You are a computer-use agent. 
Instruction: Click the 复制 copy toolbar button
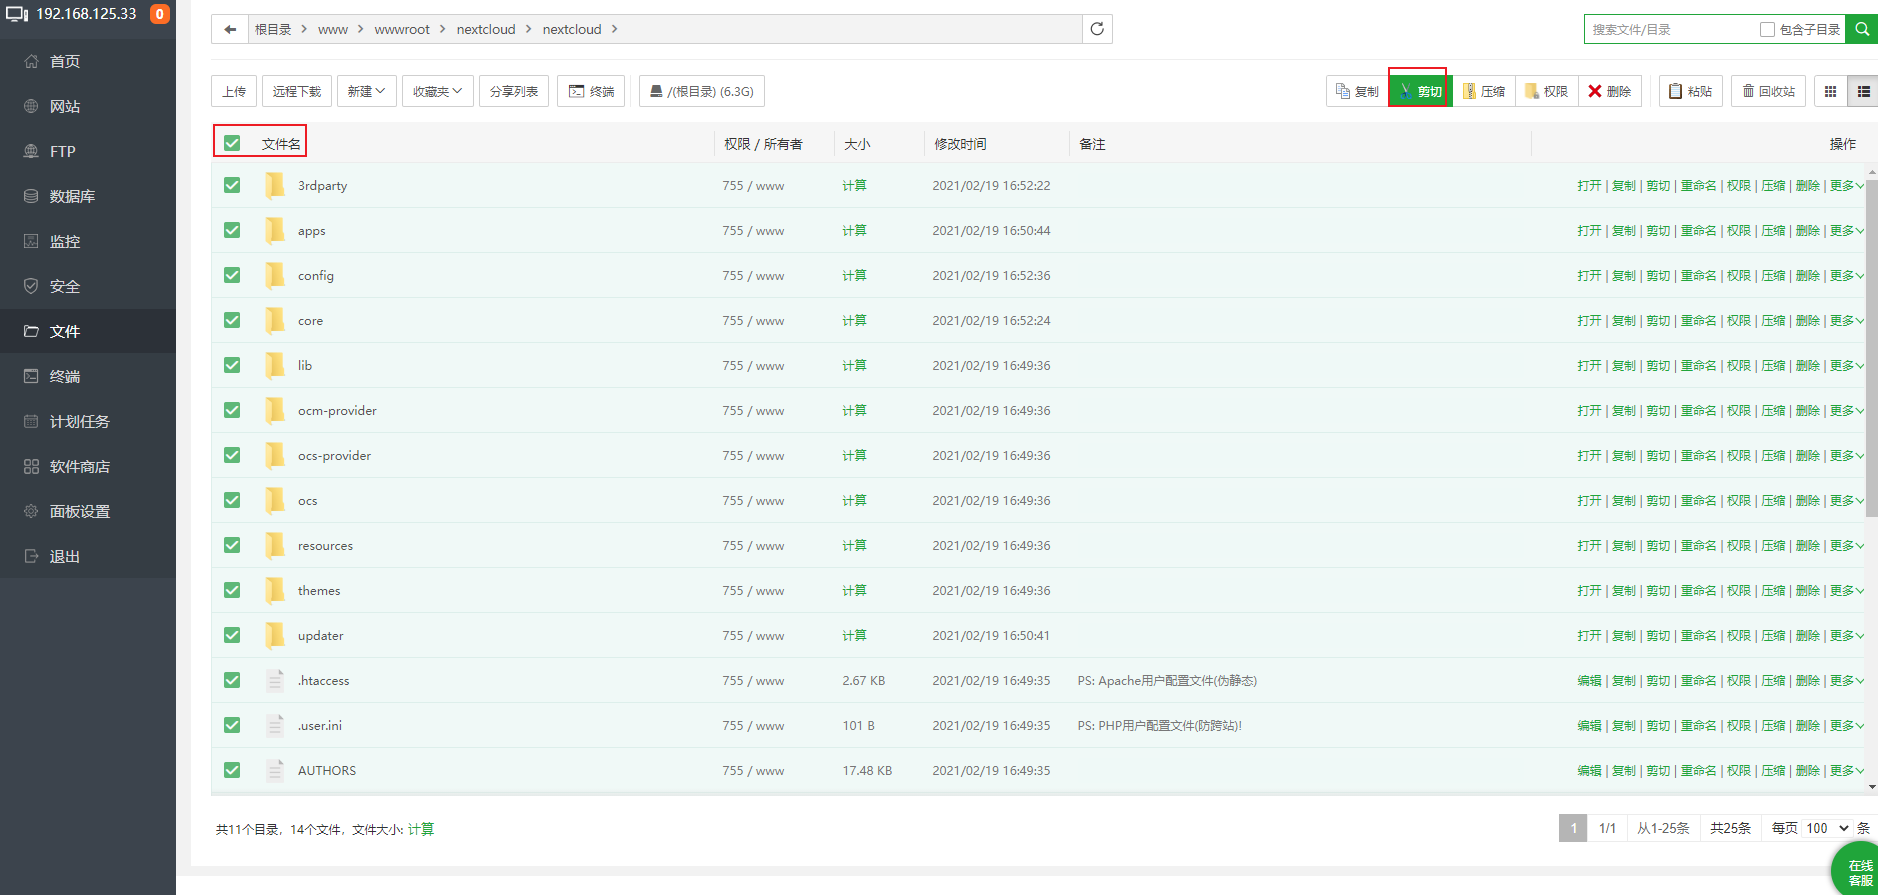point(1357,91)
